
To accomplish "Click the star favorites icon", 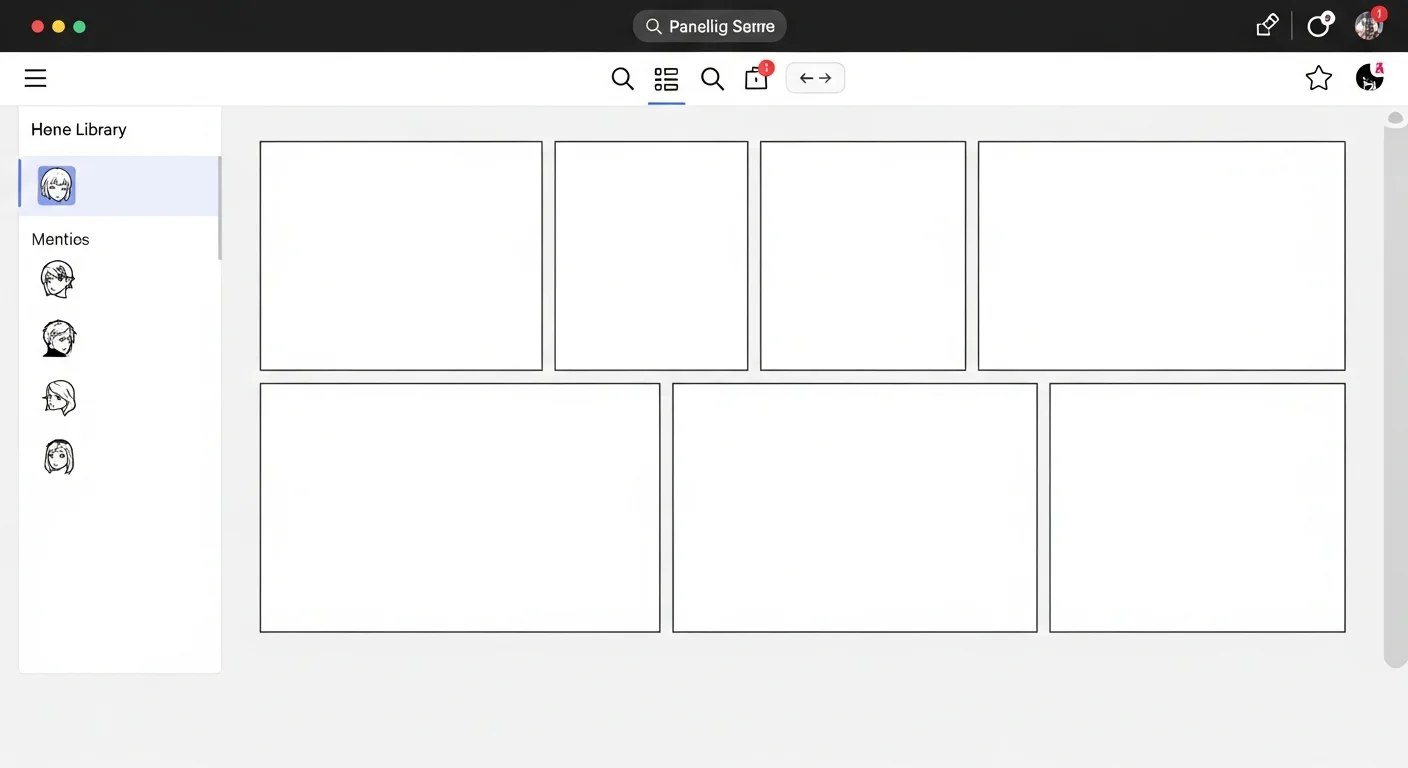I will click(1319, 78).
